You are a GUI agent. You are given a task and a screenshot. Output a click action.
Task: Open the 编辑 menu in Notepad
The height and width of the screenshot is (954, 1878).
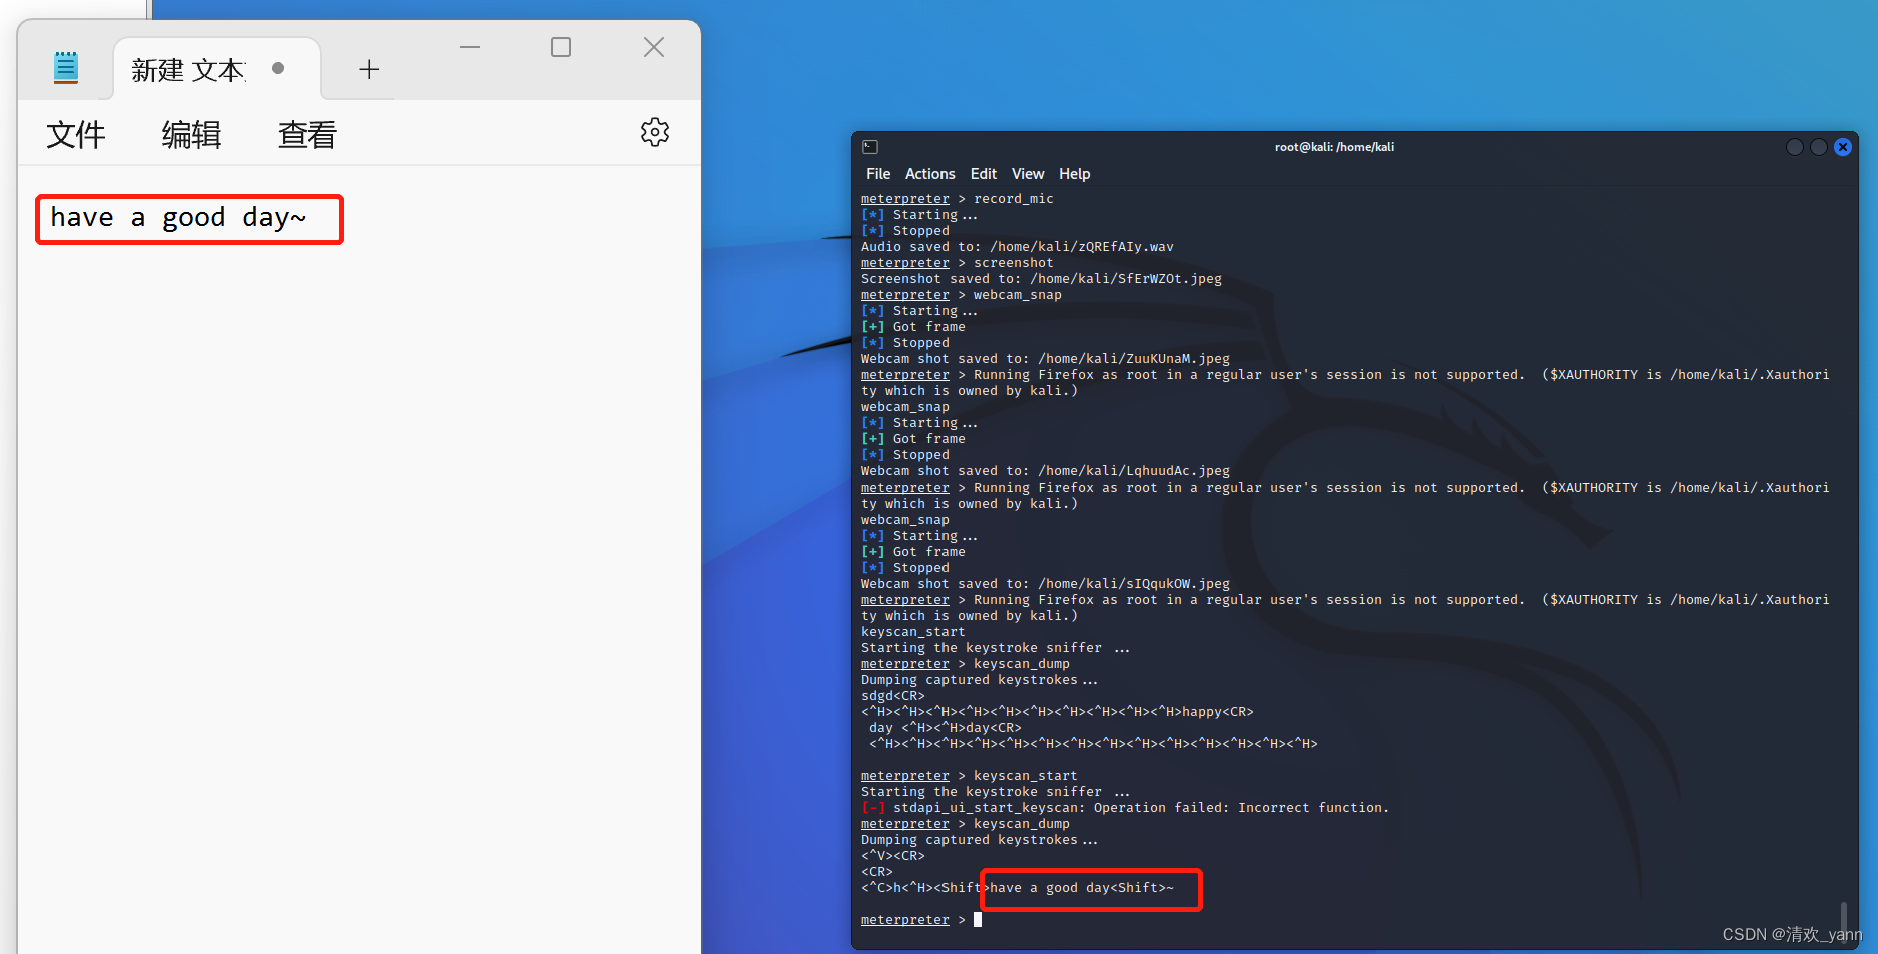click(192, 135)
